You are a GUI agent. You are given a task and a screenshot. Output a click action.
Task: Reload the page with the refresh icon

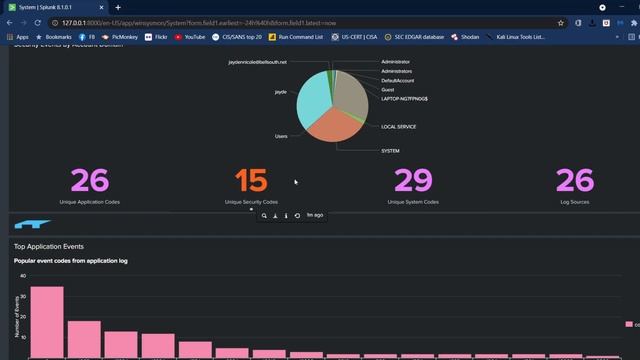click(x=38, y=23)
